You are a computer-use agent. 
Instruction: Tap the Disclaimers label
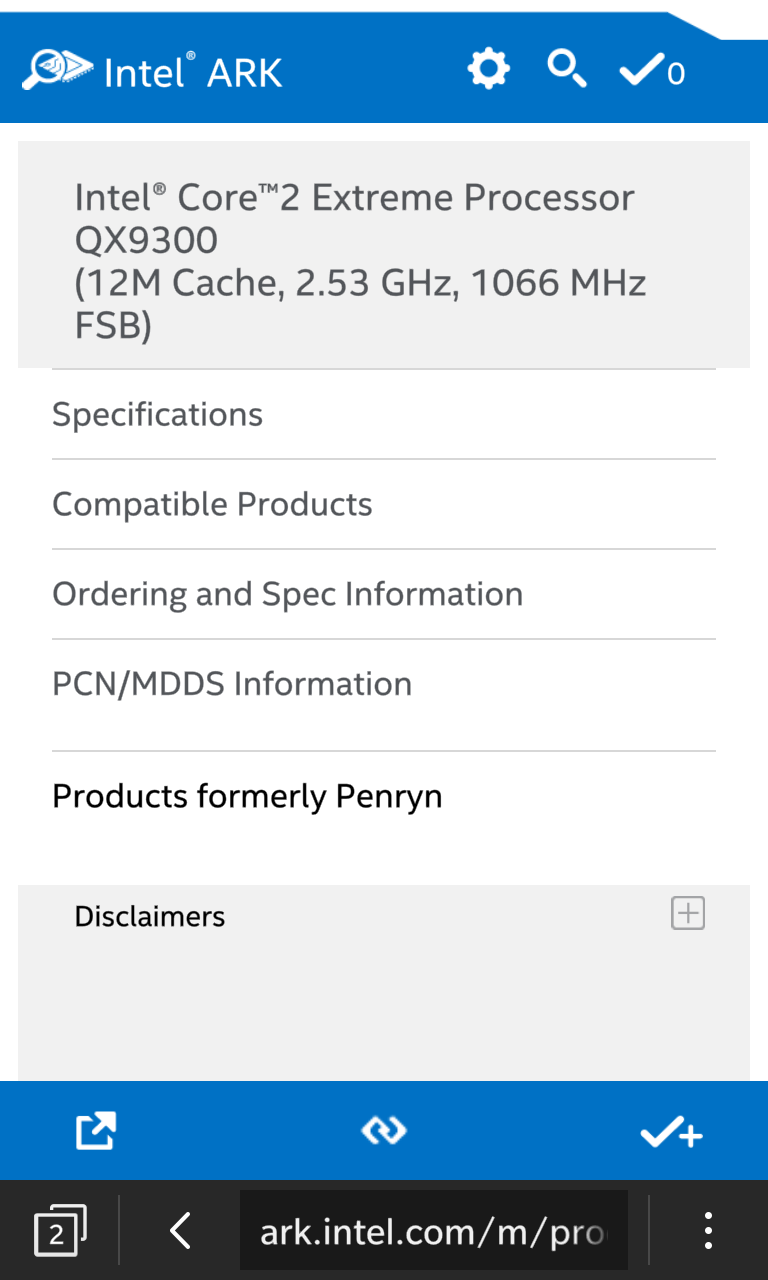[150, 916]
